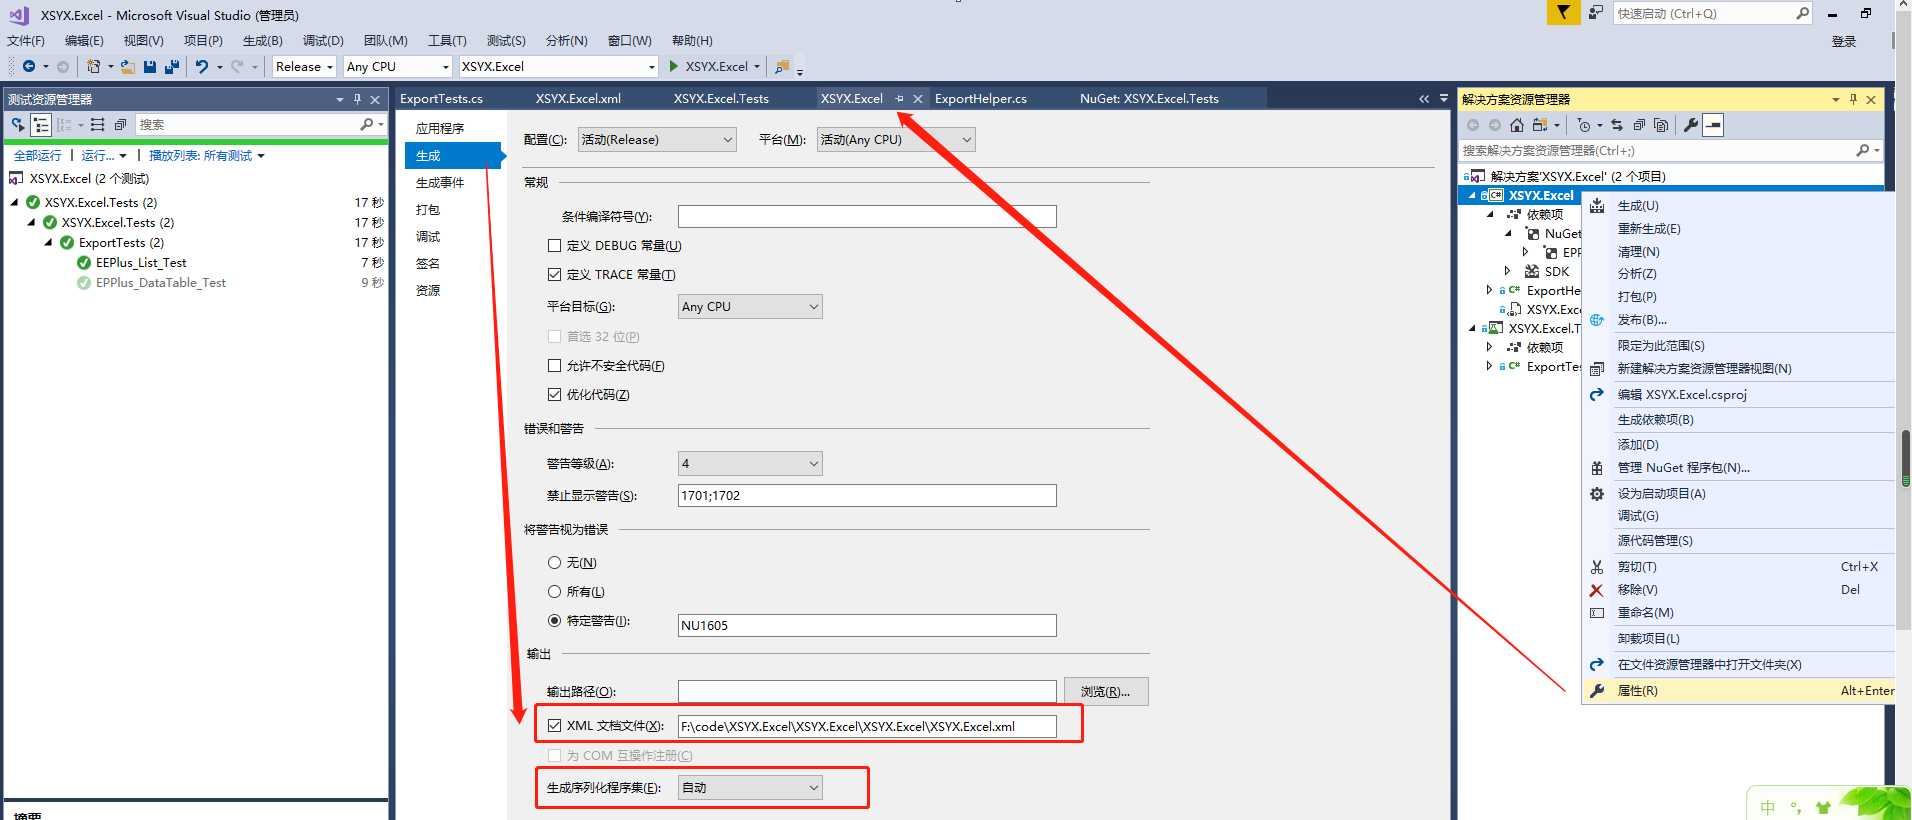Screen dimensions: 1912x820
Task: Collapse the XSYX.Excel.Tests (2) test node
Action: 15,203
